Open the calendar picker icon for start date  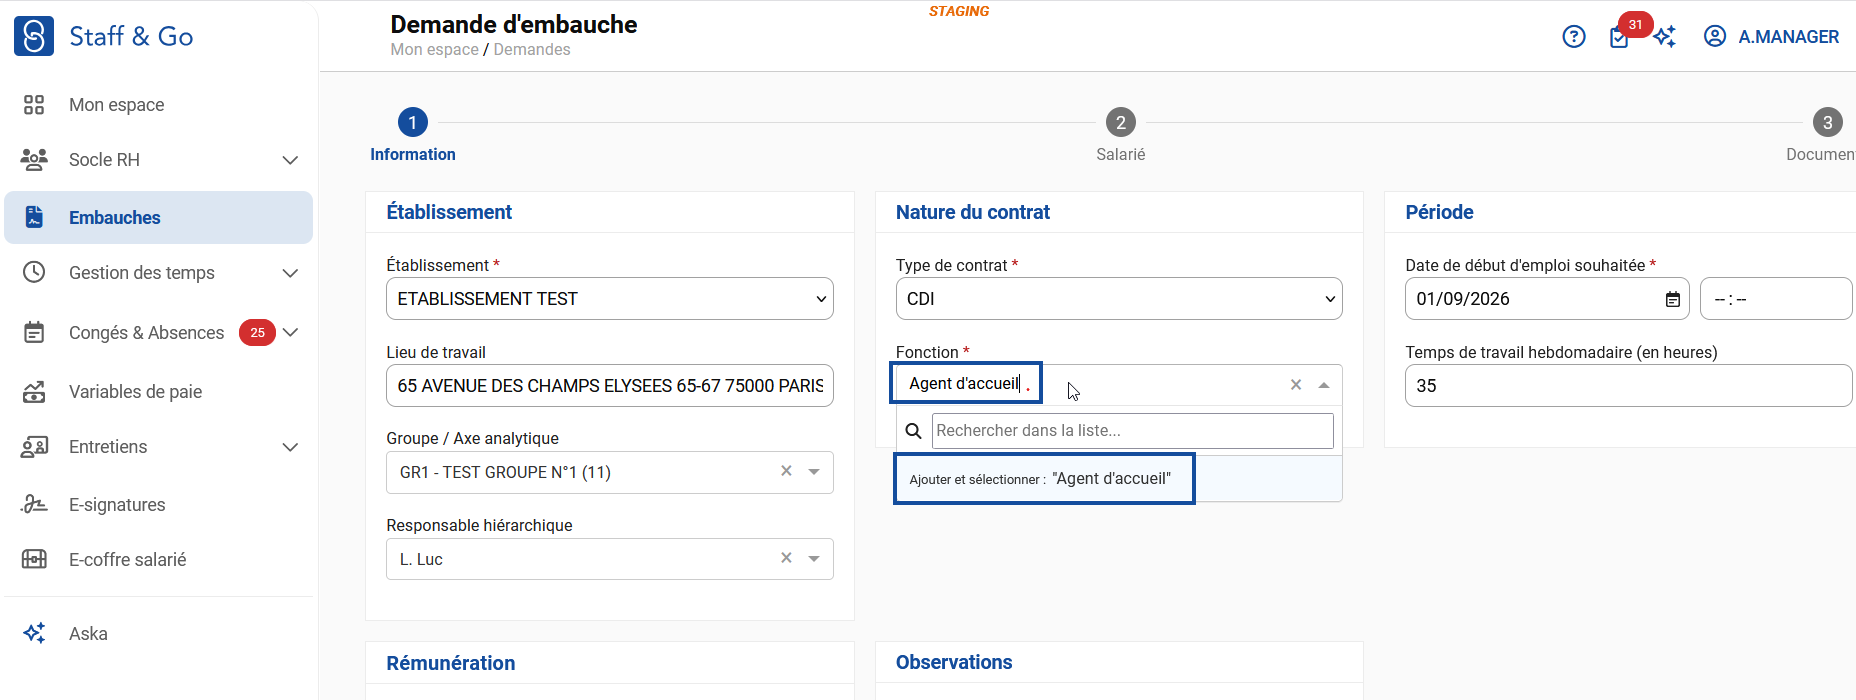1672,299
